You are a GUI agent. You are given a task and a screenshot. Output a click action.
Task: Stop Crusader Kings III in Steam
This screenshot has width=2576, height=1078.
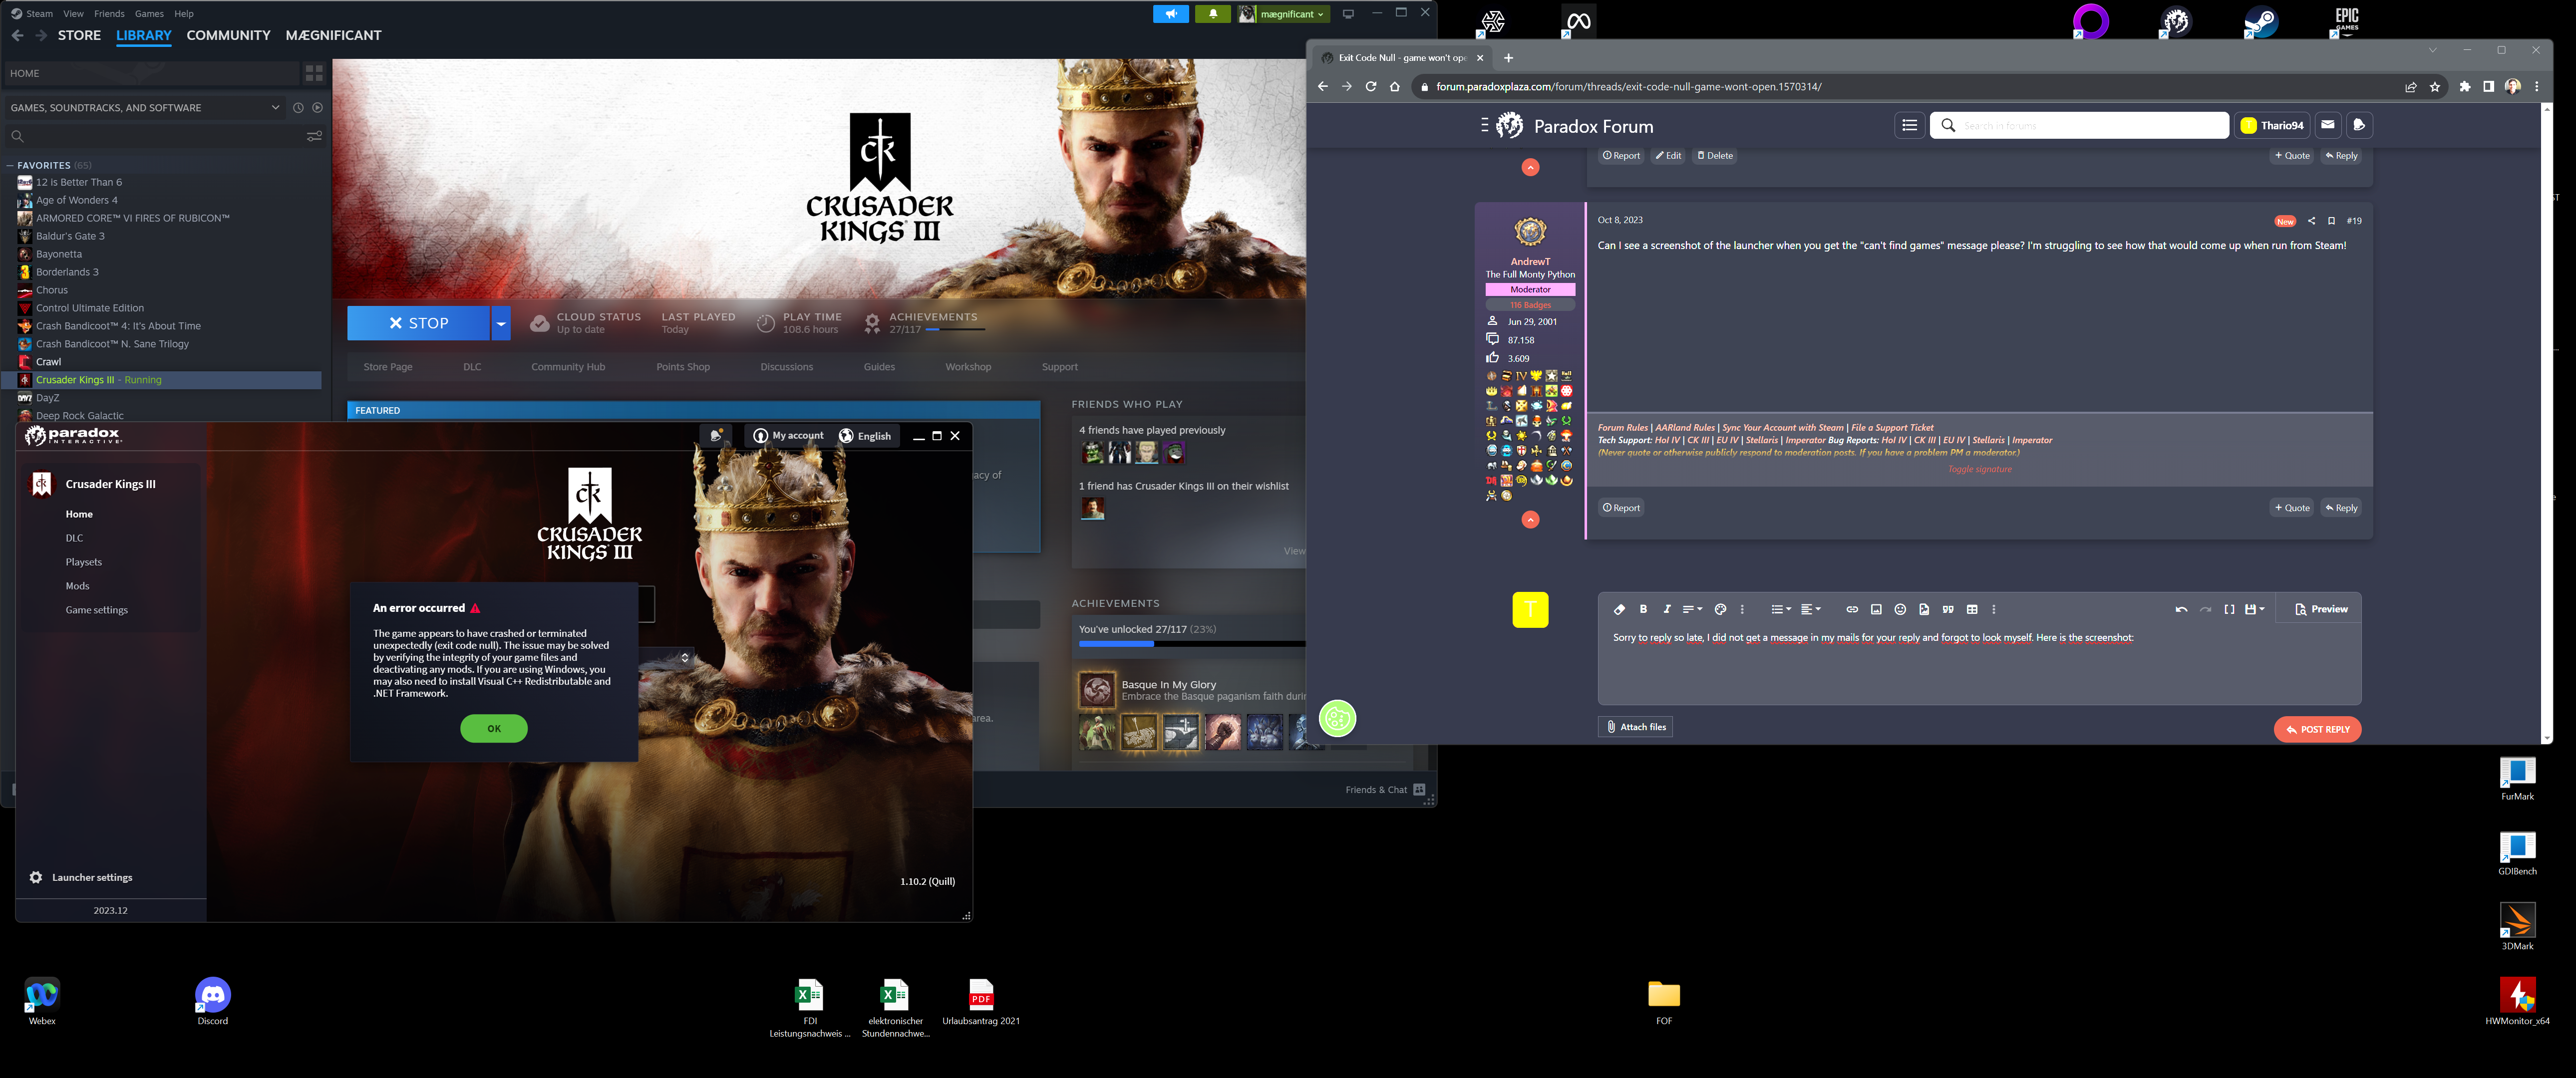pyautogui.click(x=418, y=323)
